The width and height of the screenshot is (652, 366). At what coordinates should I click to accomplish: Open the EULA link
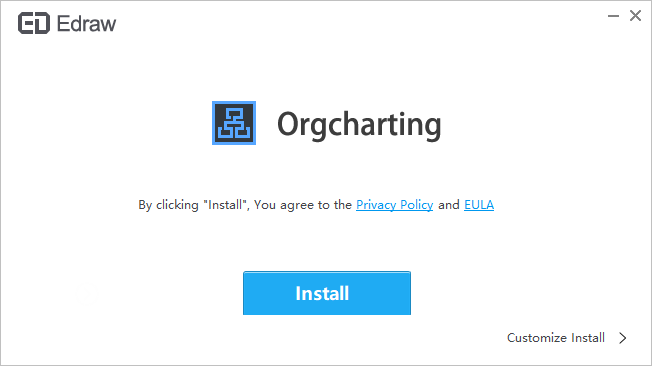[479, 205]
